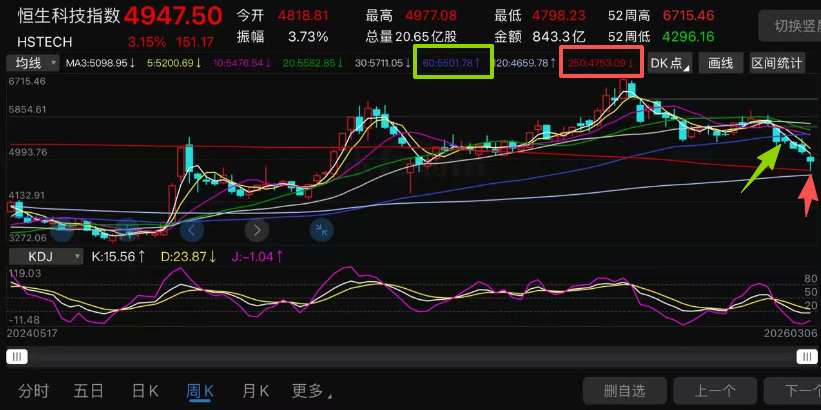This screenshot has height=410, width=821.
Task: Click the blue 60:5501.78 MA value
Action: (451, 64)
